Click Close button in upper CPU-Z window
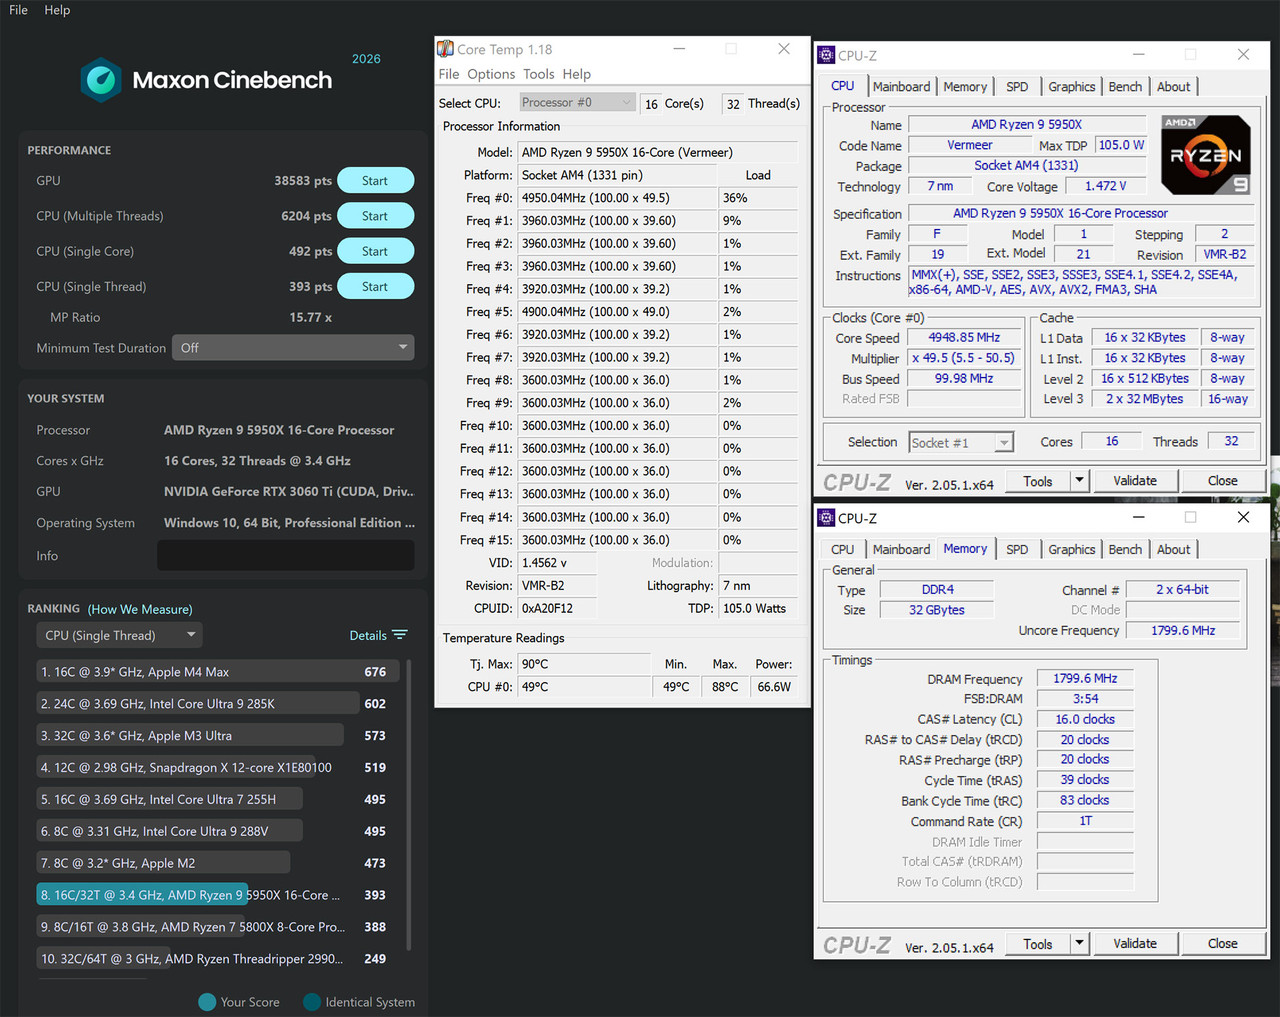 tap(1222, 481)
